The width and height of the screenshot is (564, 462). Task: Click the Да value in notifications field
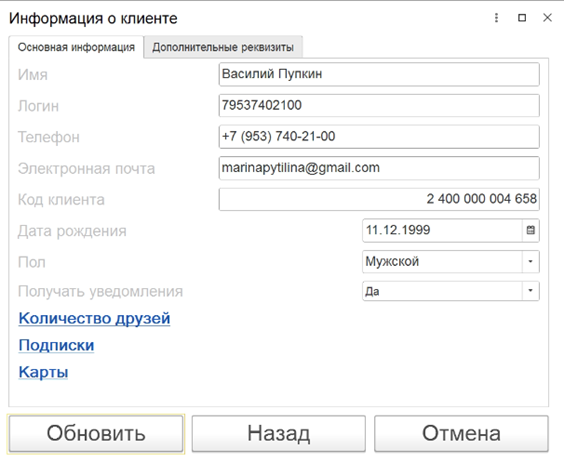(372, 291)
